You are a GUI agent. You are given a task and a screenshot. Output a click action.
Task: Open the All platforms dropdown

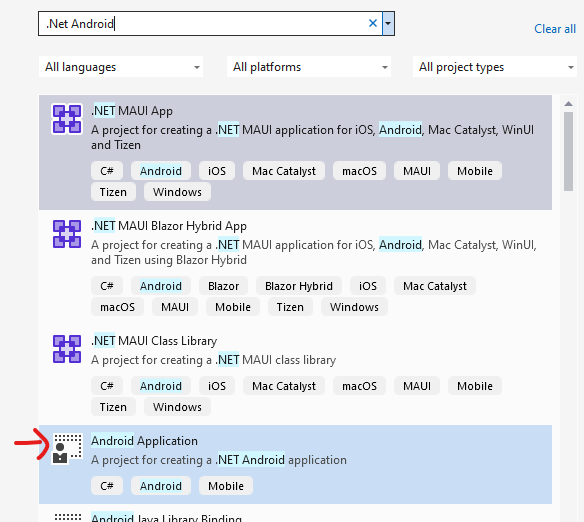coord(309,67)
